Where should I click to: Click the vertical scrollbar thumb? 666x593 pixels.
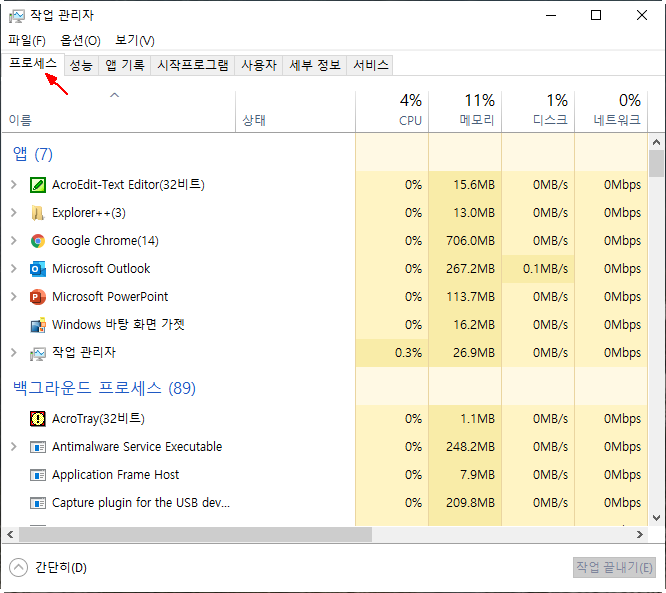click(656, 164)
